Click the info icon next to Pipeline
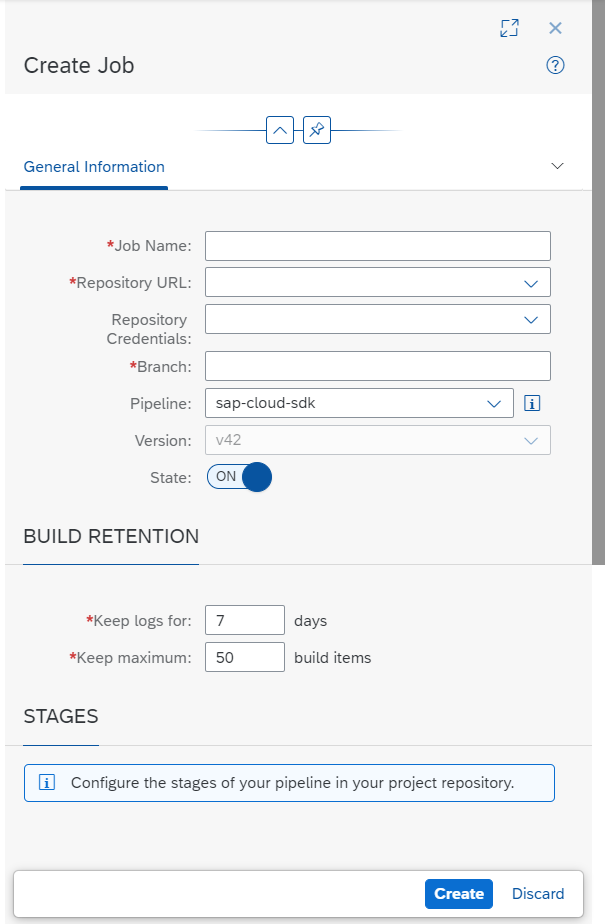The image size is (605, 924). click(x=532, y=404)
